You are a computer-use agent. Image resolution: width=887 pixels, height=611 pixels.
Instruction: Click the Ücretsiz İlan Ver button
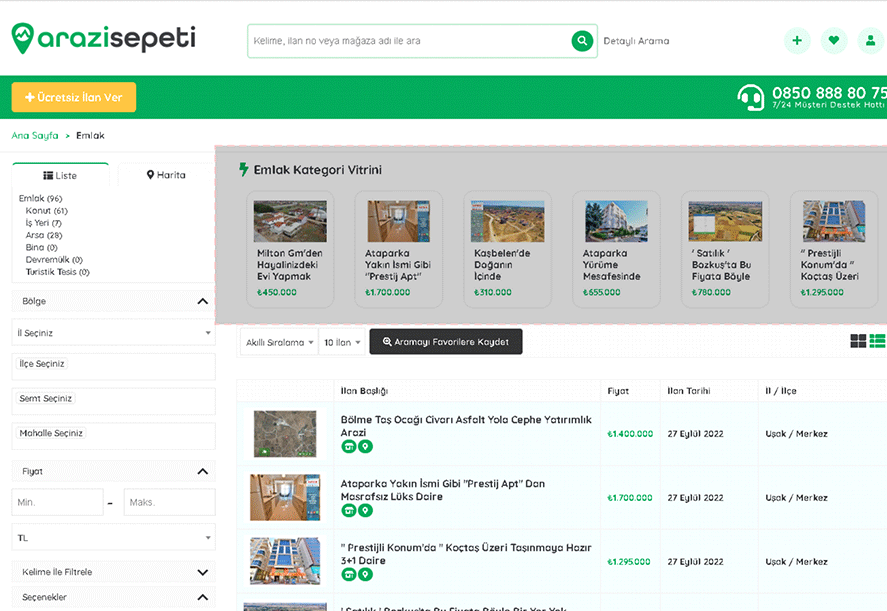pyautogui.click(x=73, y=97)
